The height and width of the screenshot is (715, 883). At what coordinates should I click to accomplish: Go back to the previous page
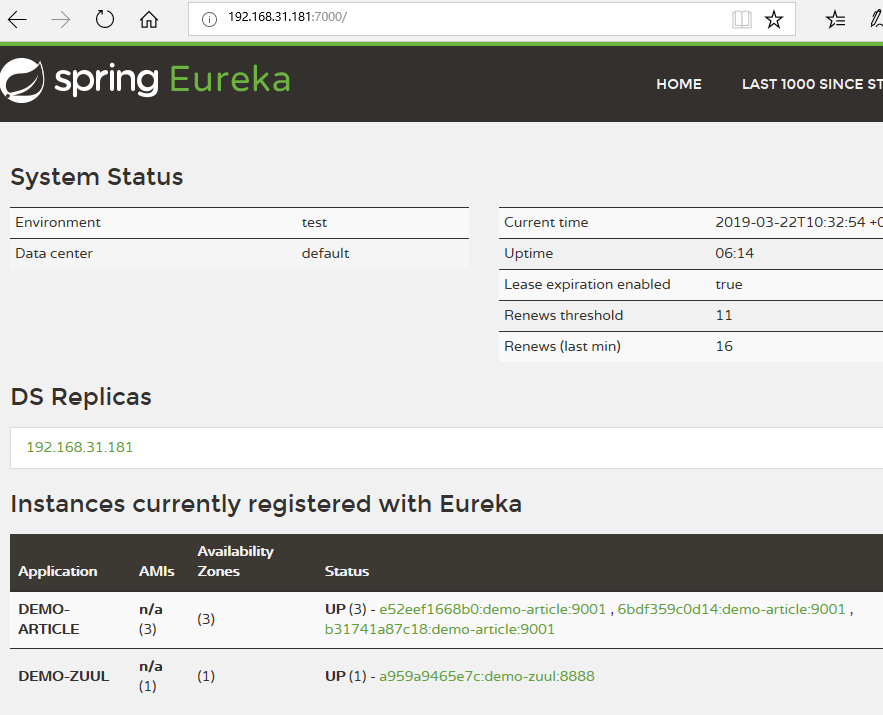pyautogui.click(x=18, y=20)
